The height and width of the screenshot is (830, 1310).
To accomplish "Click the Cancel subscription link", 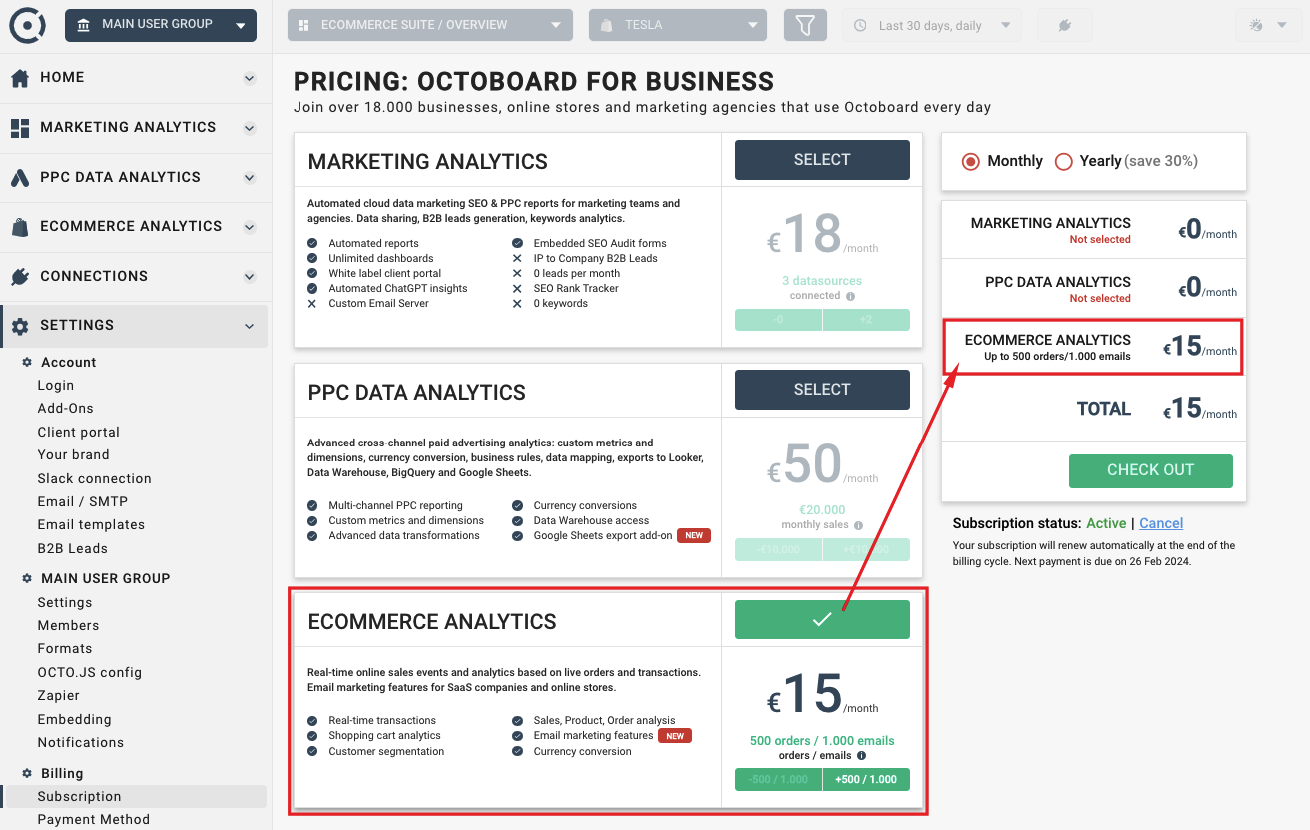I will (x=1161, y=523).
